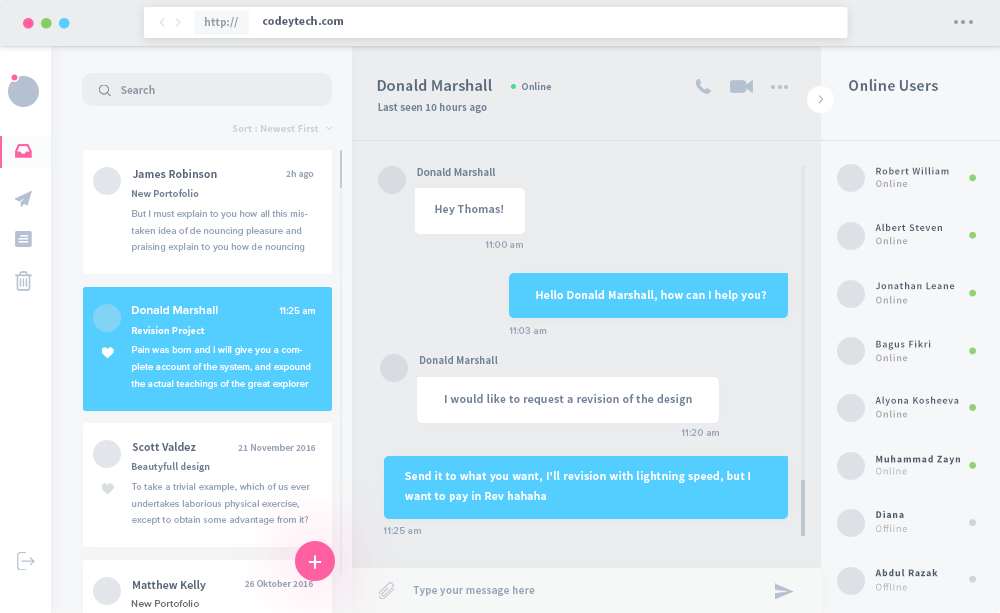
Task: Toggle favorite heart on Donald Marshall message
Action: pos(108,352)
